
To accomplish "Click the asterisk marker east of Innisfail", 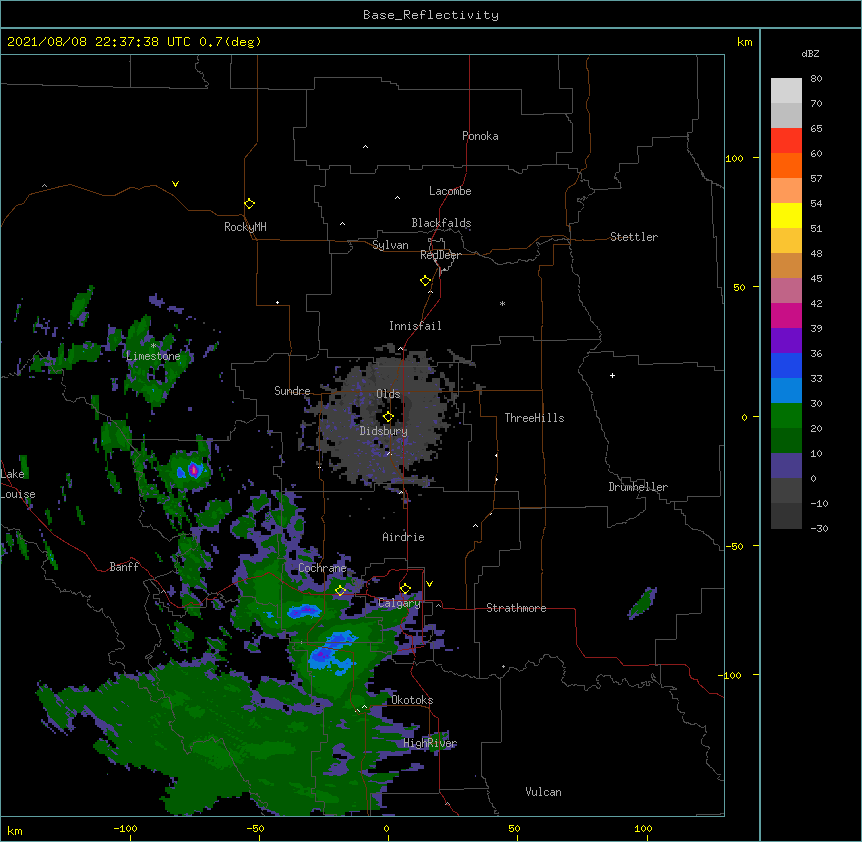I will click(502, 303).
